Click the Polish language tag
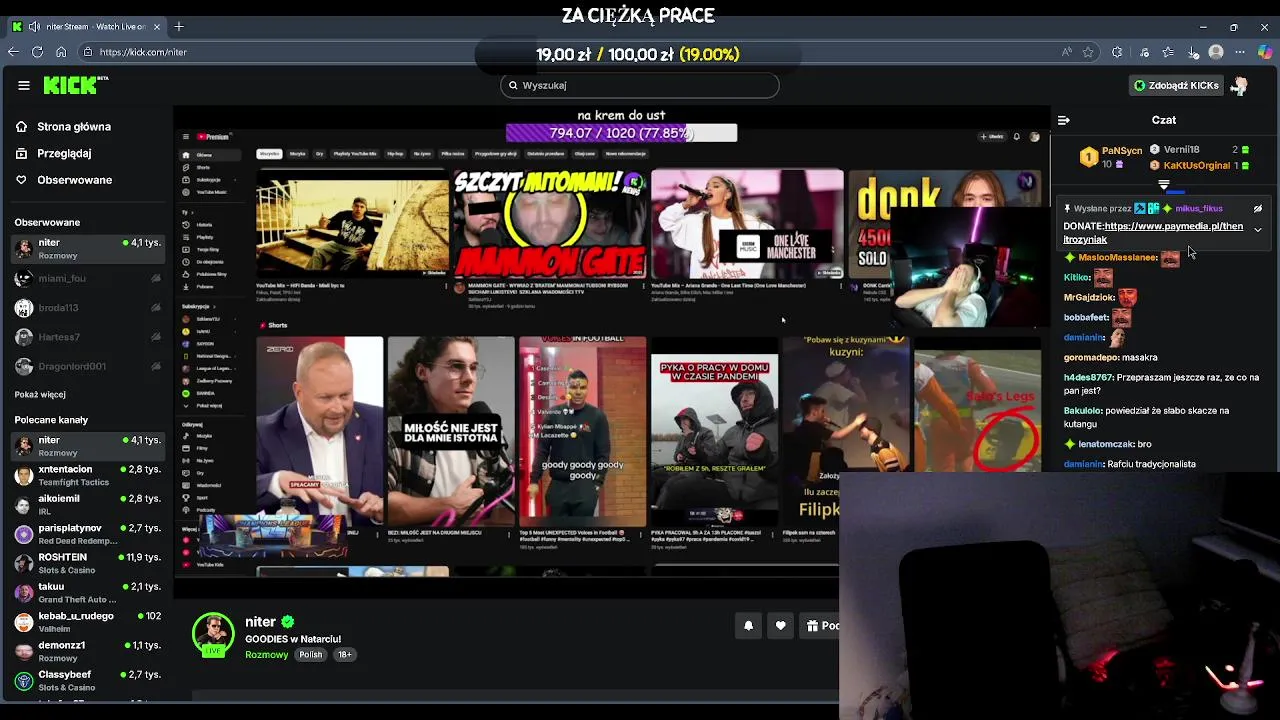The image size is (1280, 720). pyautogui.click(x=311, y=655)
